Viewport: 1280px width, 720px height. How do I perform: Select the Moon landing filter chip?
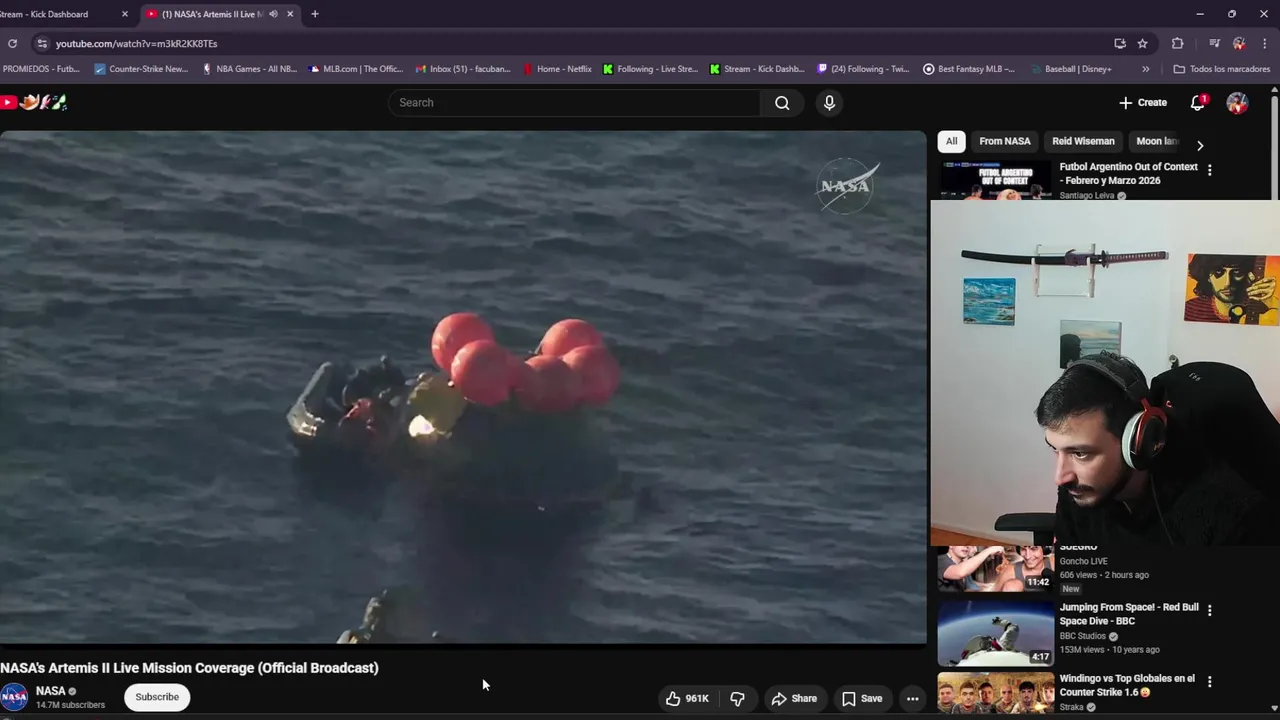tap(1157, 141)
